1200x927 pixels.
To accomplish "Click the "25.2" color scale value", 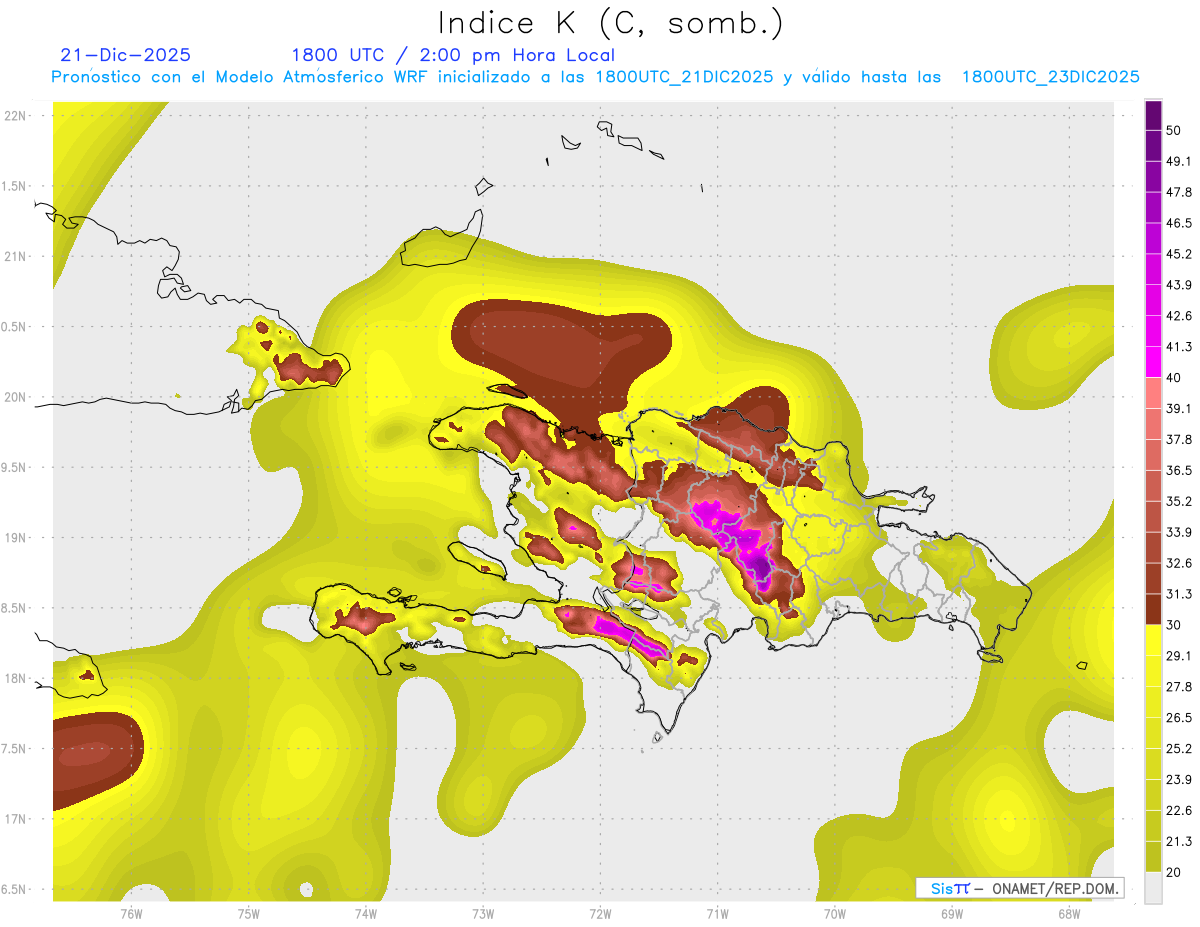I will (x=1178, y=749).
